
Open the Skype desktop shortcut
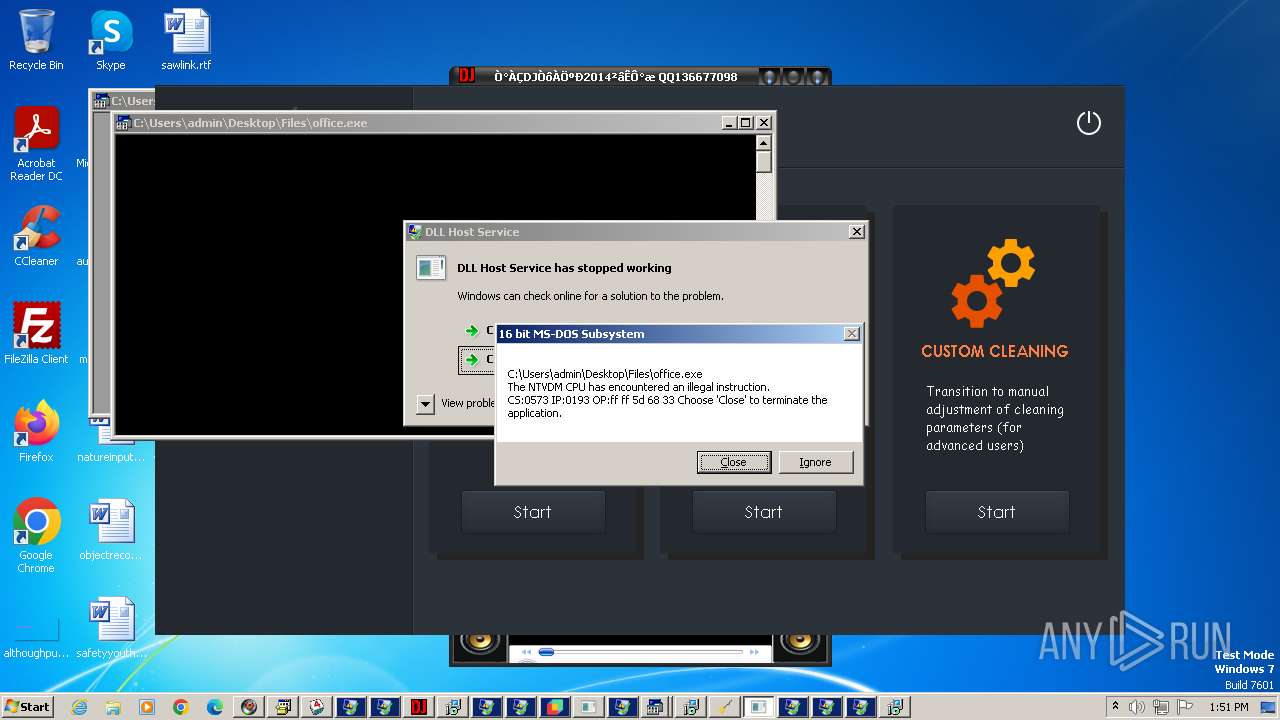coord(110,40)
